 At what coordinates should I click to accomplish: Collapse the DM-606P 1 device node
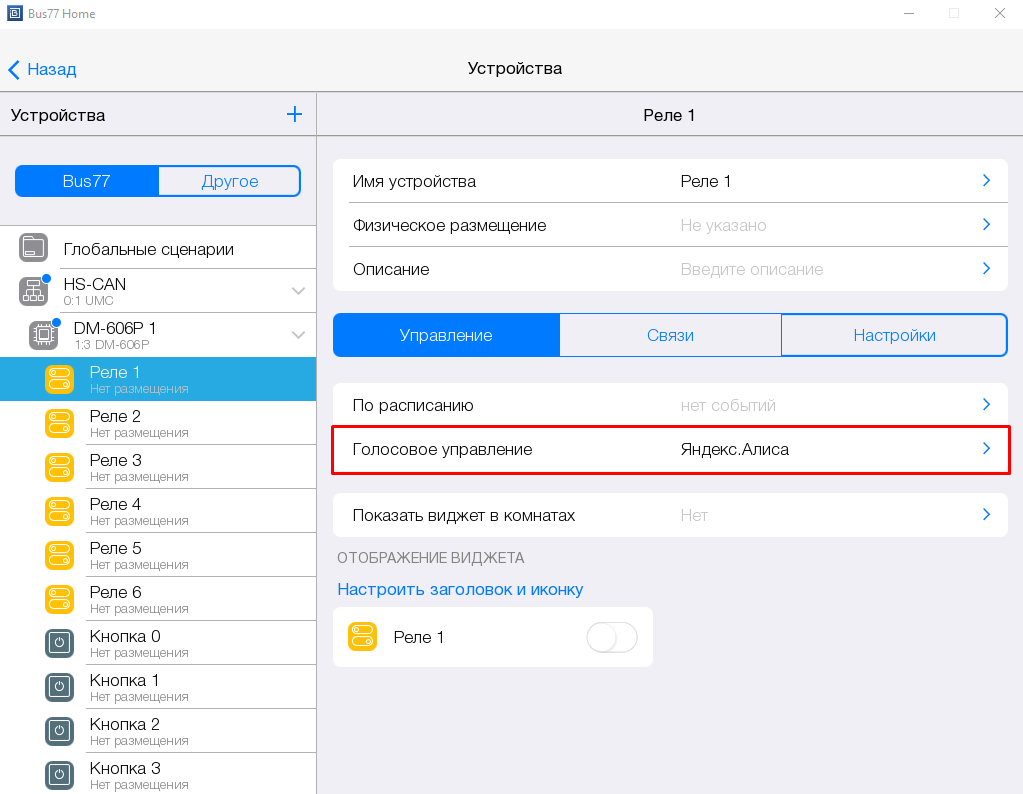click(298, 335)
